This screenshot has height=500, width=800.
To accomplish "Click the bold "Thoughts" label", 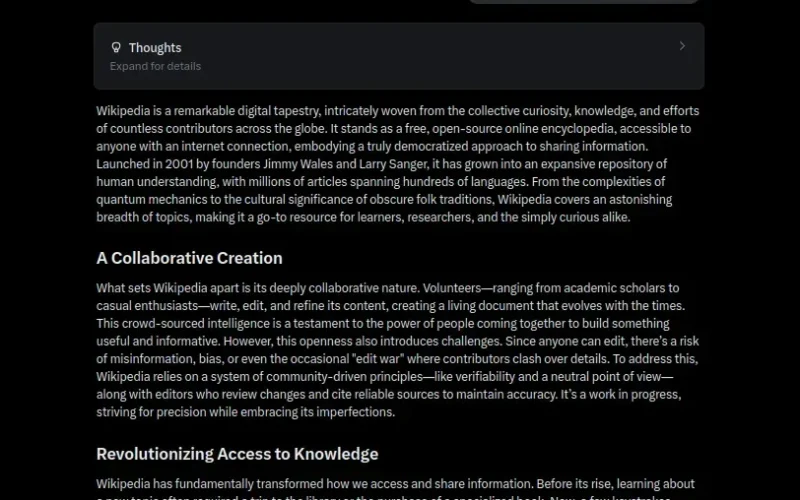I will click(x=155, y=47).
